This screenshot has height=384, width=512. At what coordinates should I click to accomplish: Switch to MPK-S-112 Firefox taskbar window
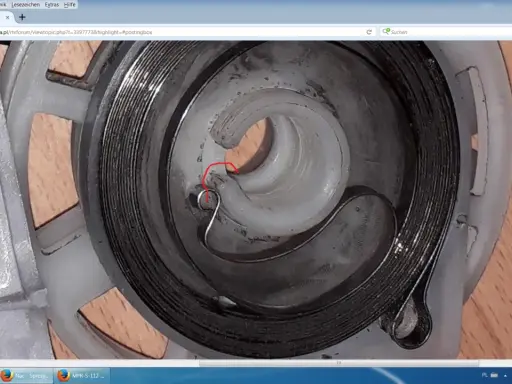pyautogui.click(x=82, y=376)
